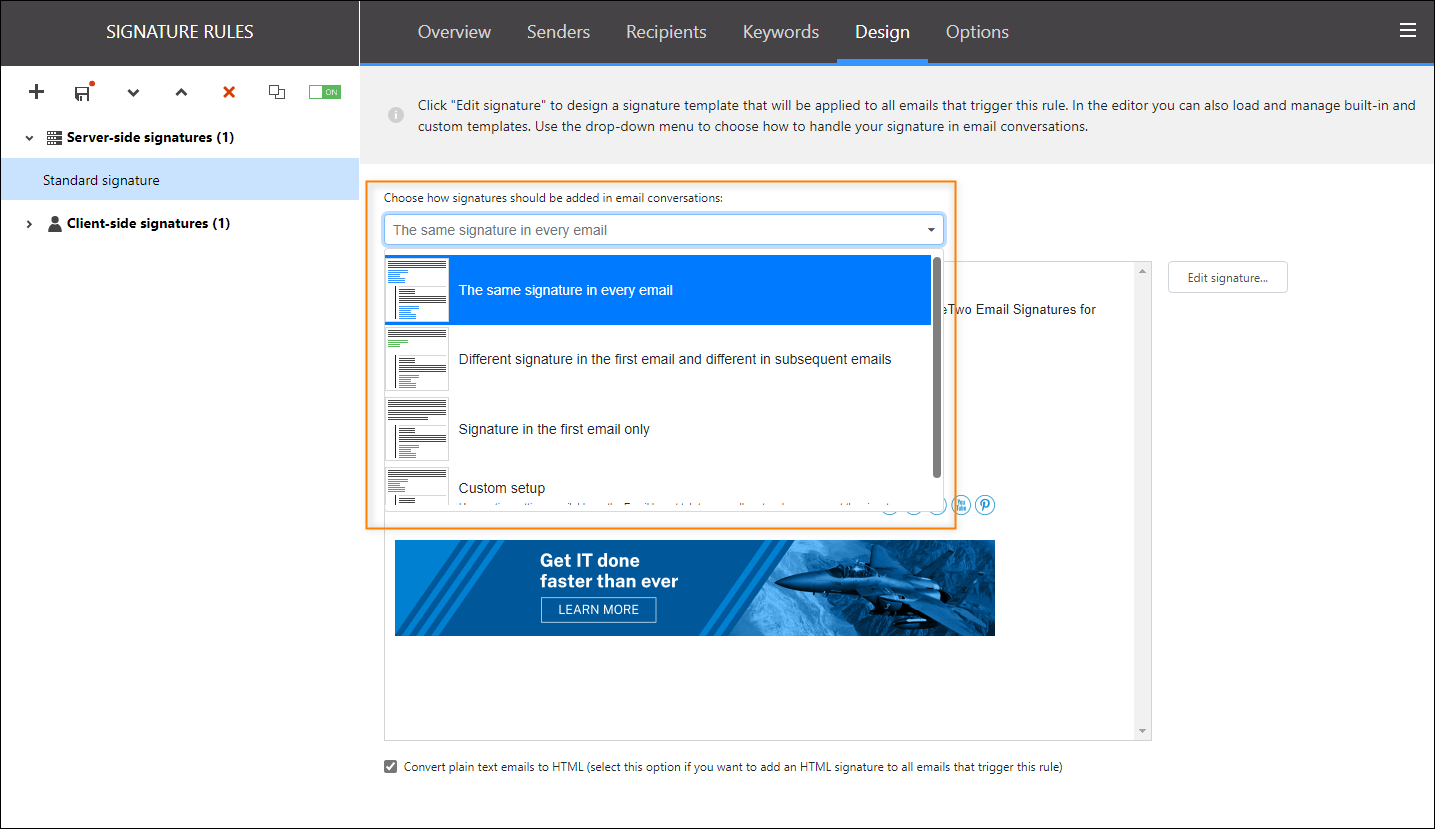The image size is (1435, 829).
Task: Click LEARN MORE in the banner ad
Action: [x=598, y=609]
